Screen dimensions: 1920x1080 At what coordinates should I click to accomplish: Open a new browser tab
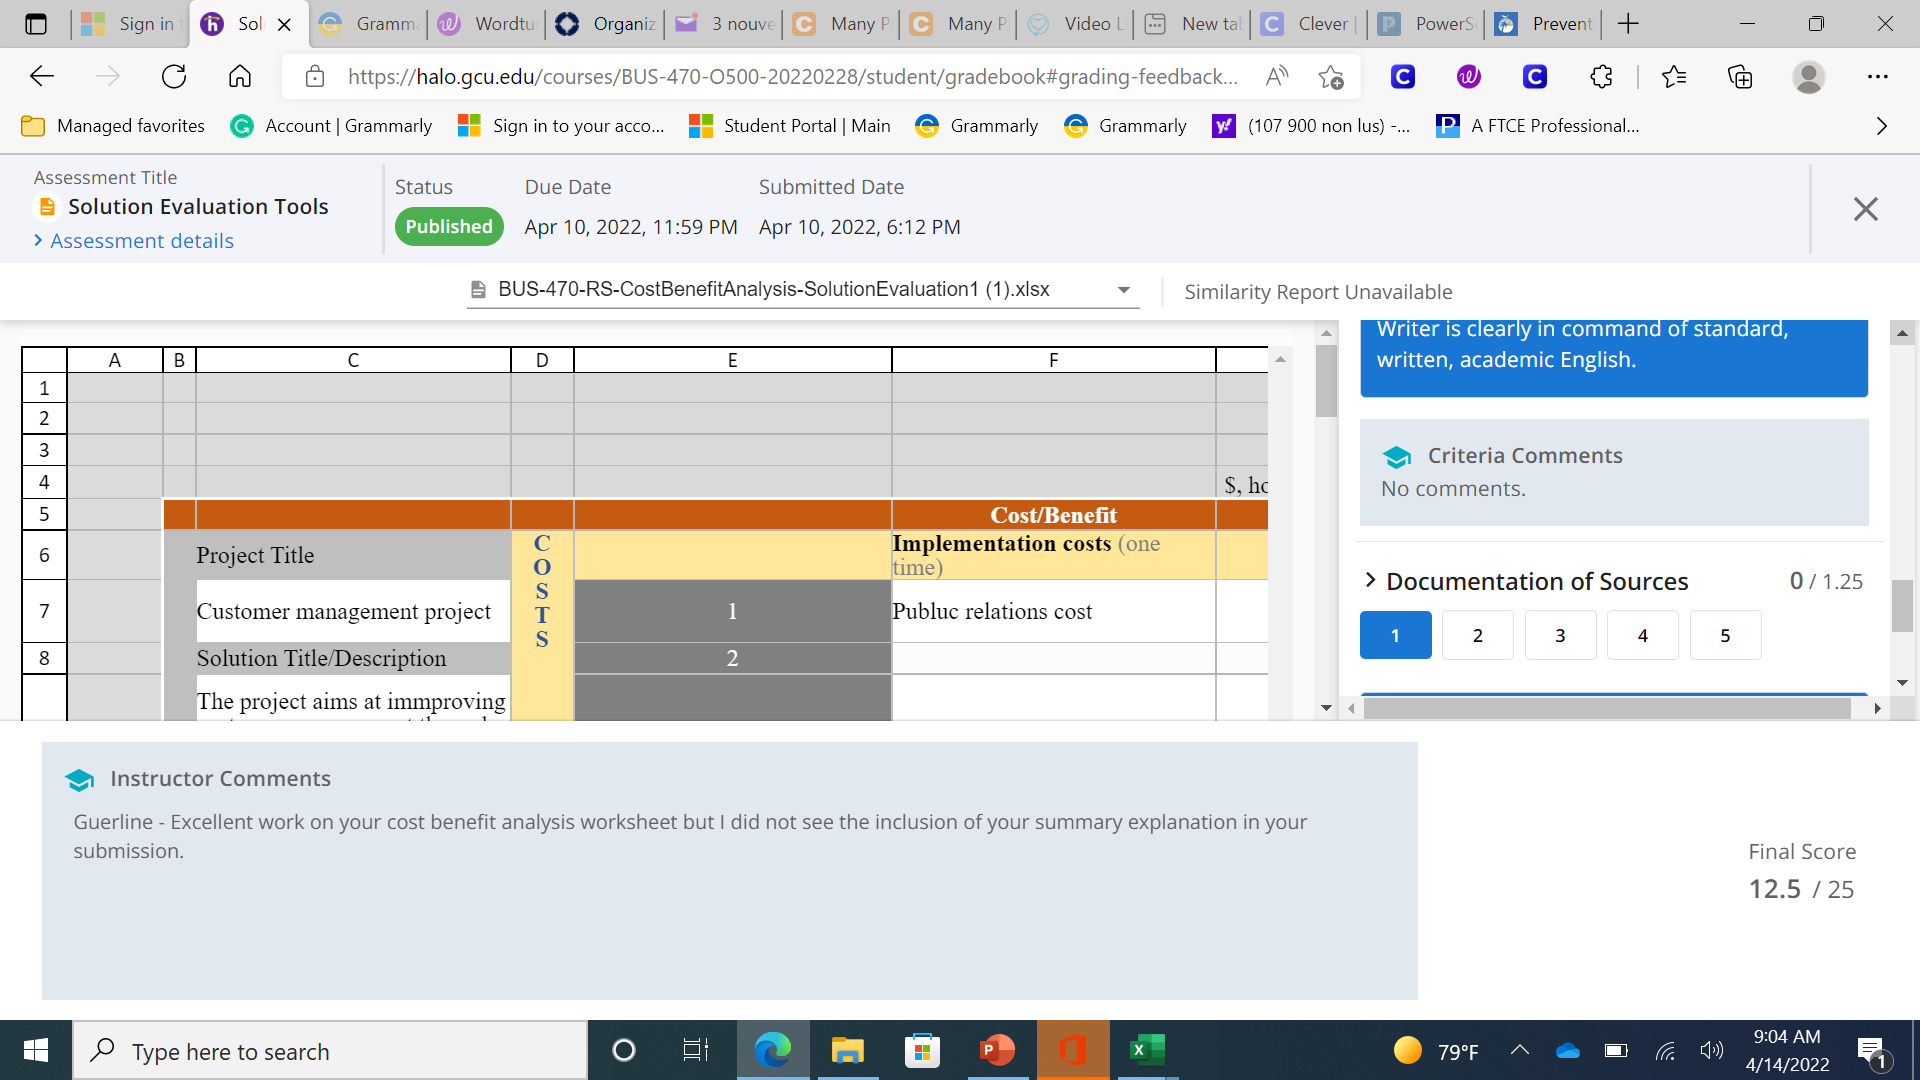(x=1628, y=23)
